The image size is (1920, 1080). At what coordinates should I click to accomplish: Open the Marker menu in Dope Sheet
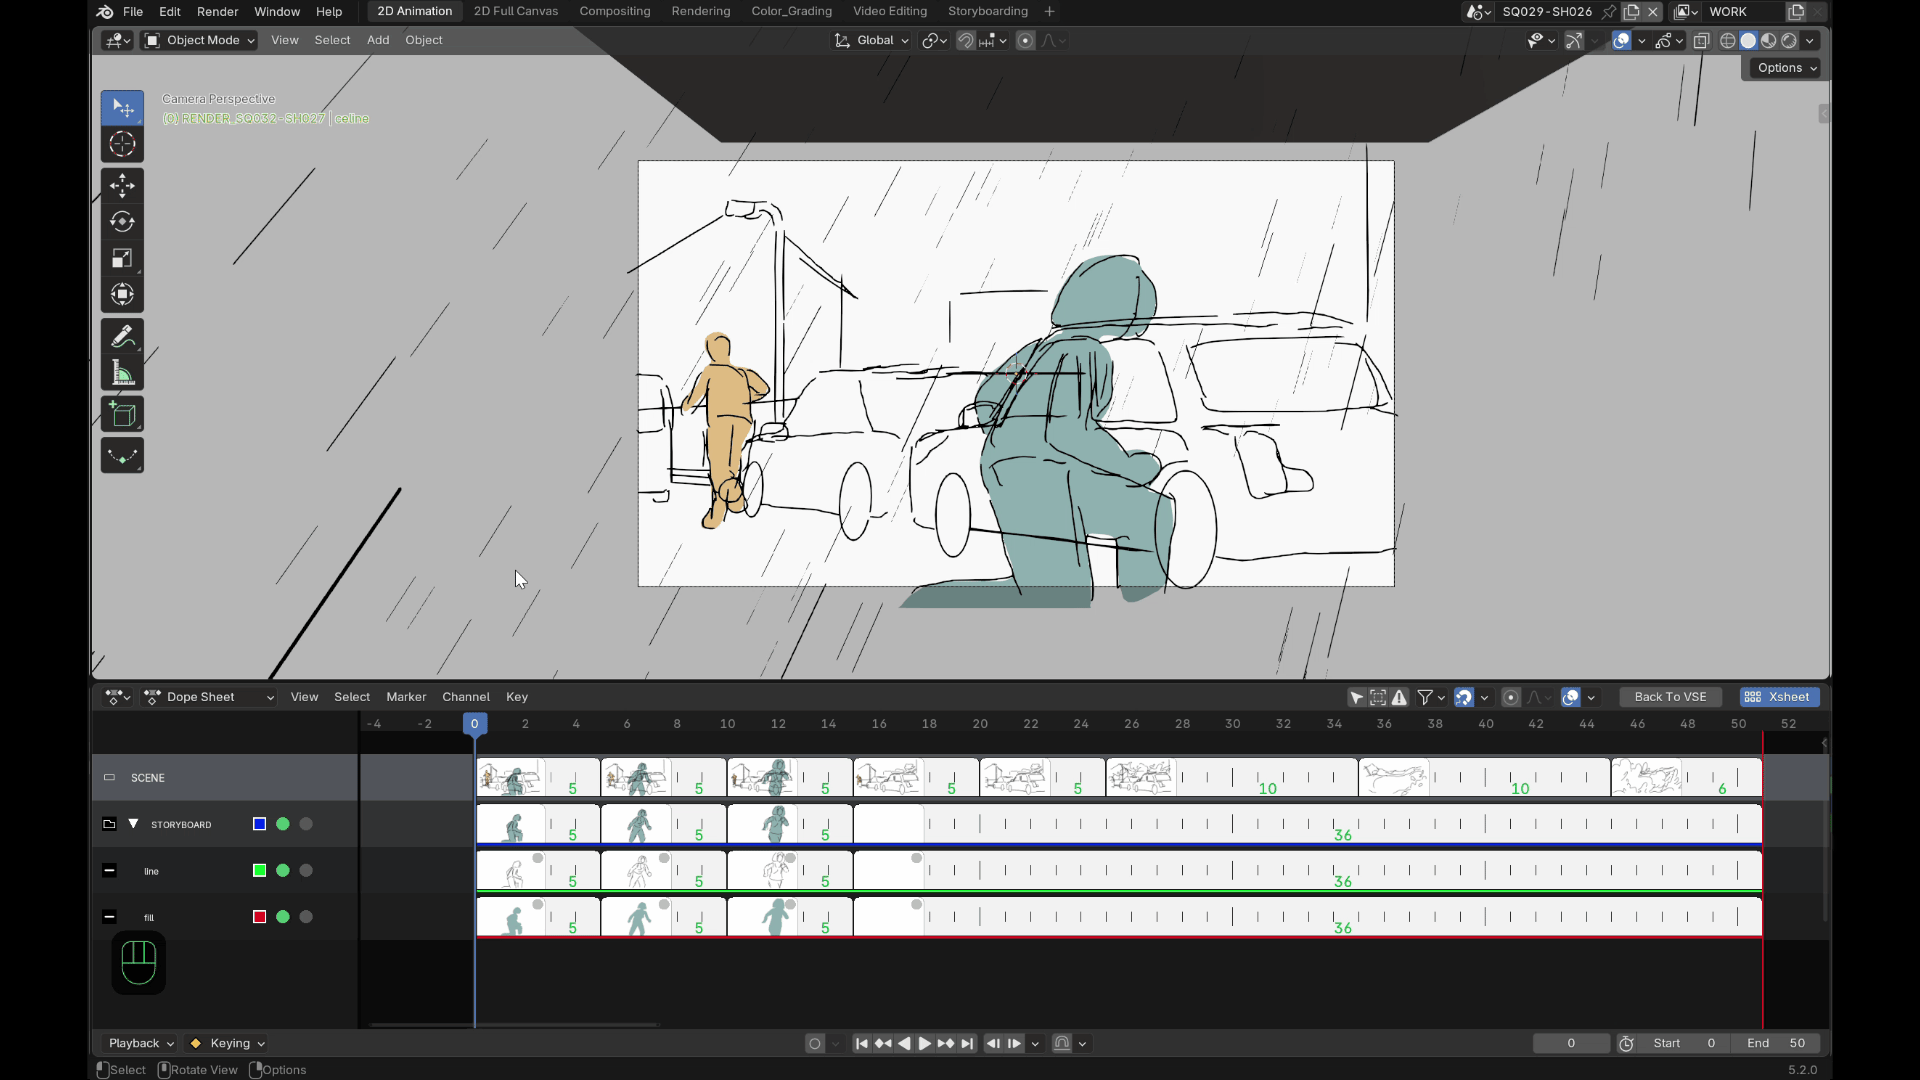[406, 697]
